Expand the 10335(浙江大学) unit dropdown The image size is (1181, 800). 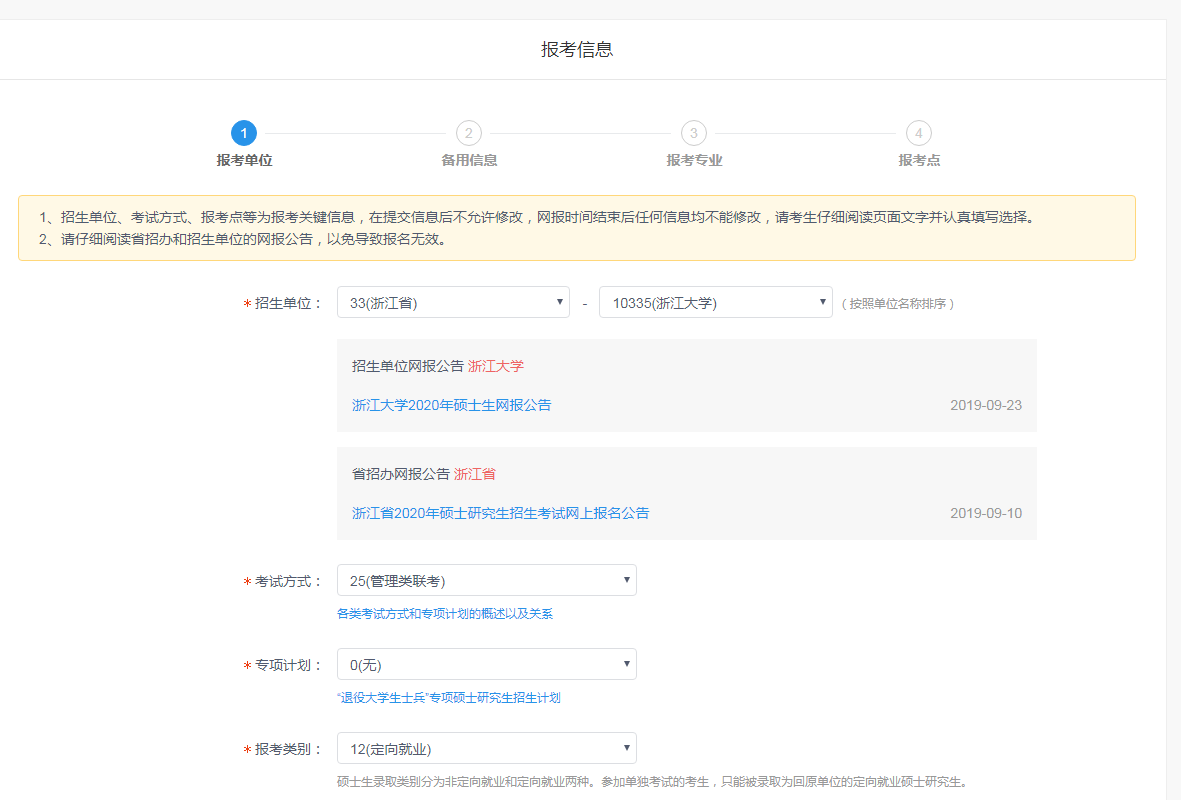click(x=715, y=301)
